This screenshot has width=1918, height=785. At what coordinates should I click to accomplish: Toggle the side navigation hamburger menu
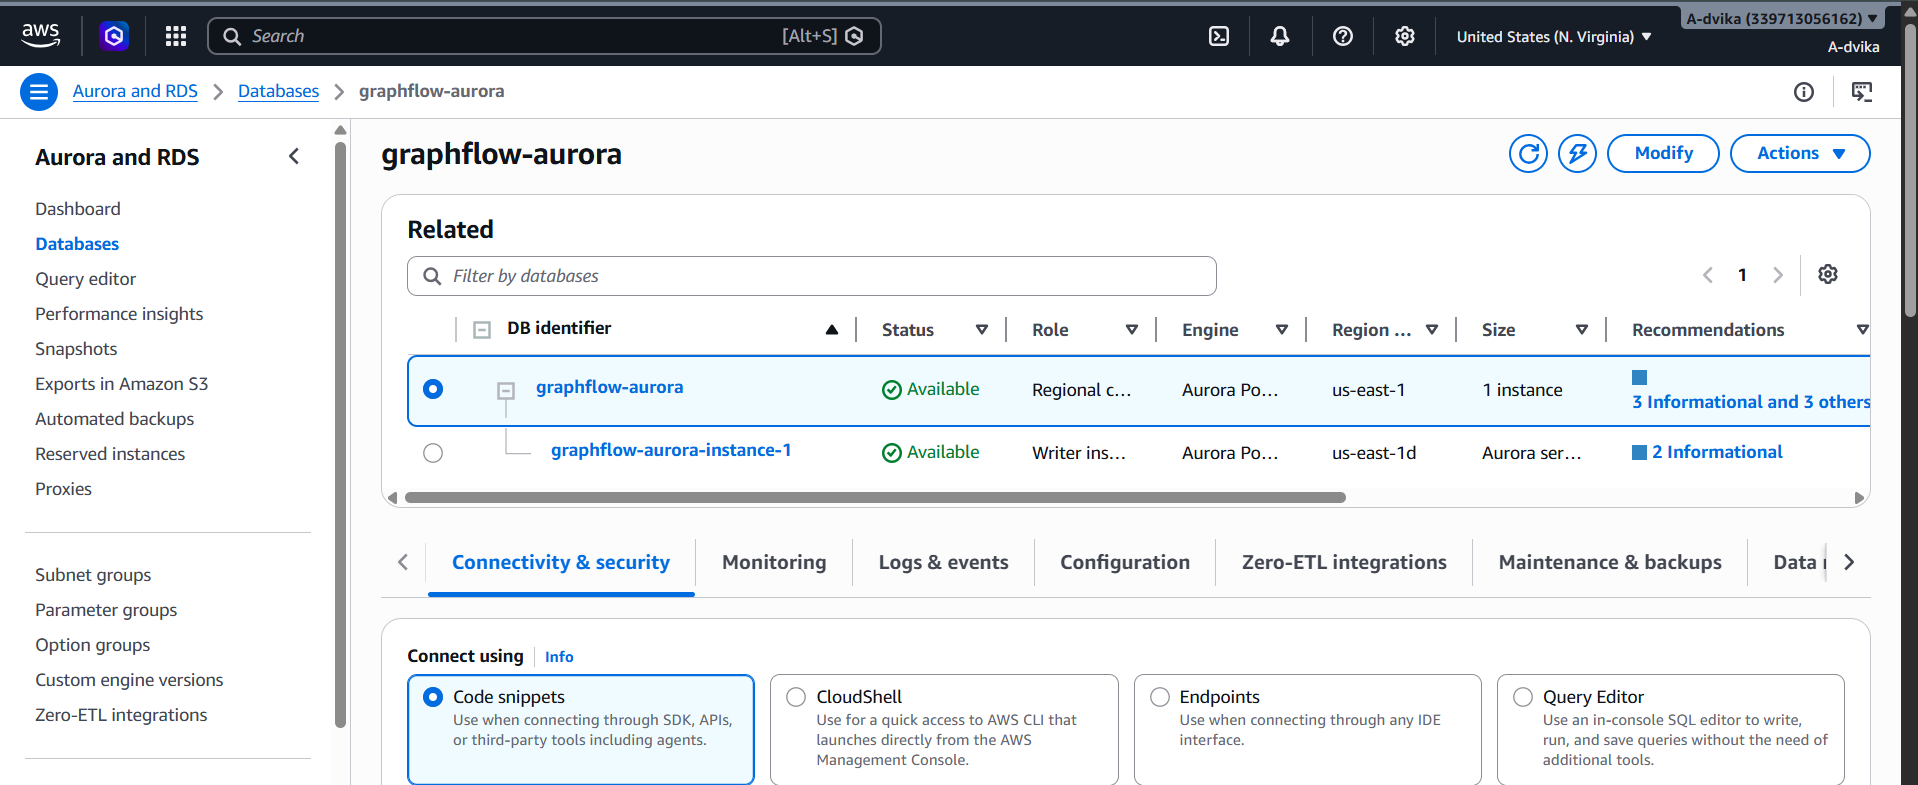[x=39, y=92]
